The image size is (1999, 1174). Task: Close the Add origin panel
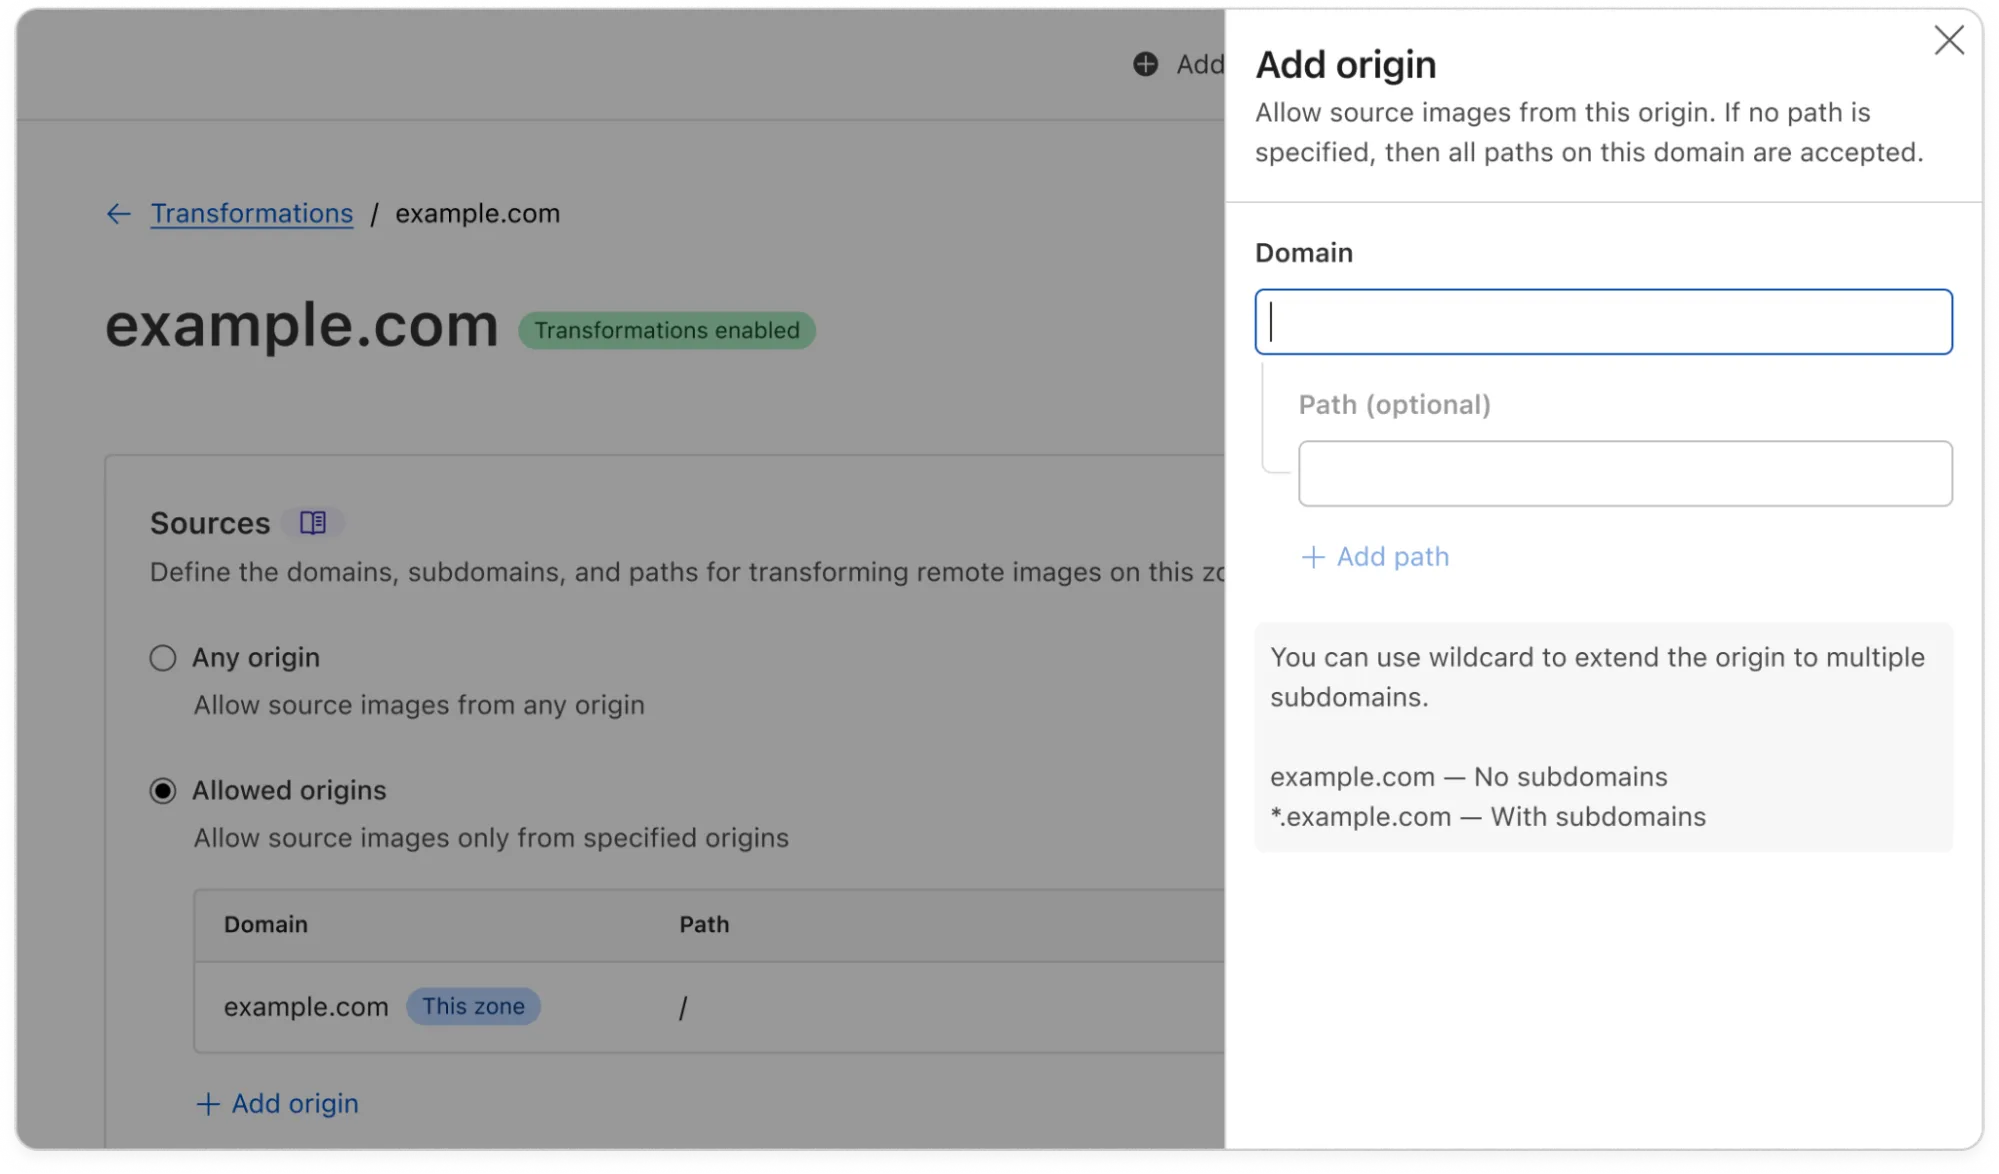(1949, 41)
